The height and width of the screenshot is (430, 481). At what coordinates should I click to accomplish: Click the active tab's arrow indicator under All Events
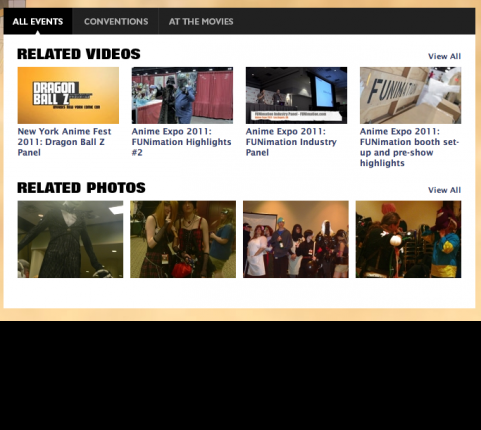point(38,32)
